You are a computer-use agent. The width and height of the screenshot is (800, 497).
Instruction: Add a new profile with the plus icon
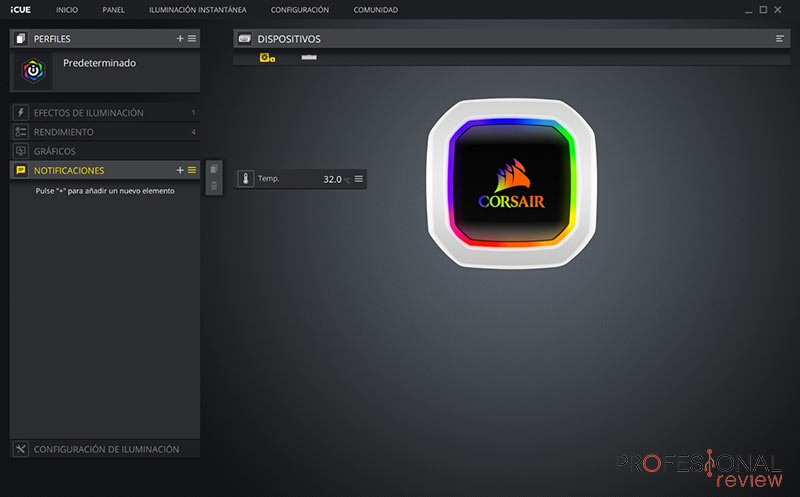pos(180,38)
